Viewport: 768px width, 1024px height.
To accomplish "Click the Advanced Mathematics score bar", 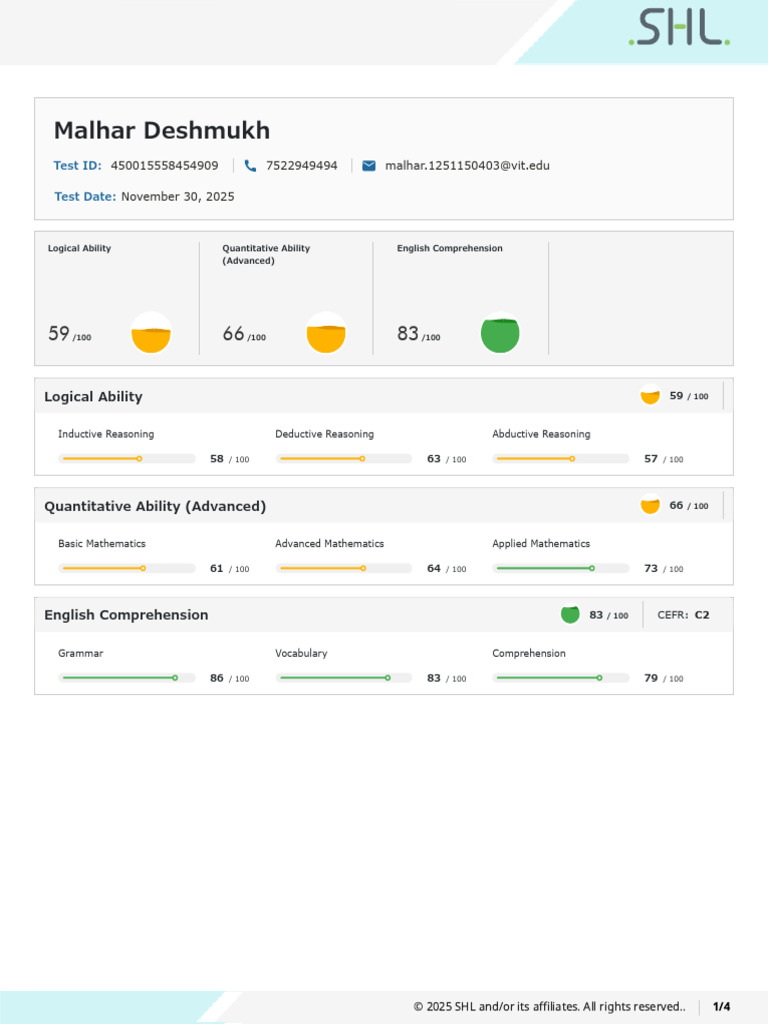I will pos(344,569).
